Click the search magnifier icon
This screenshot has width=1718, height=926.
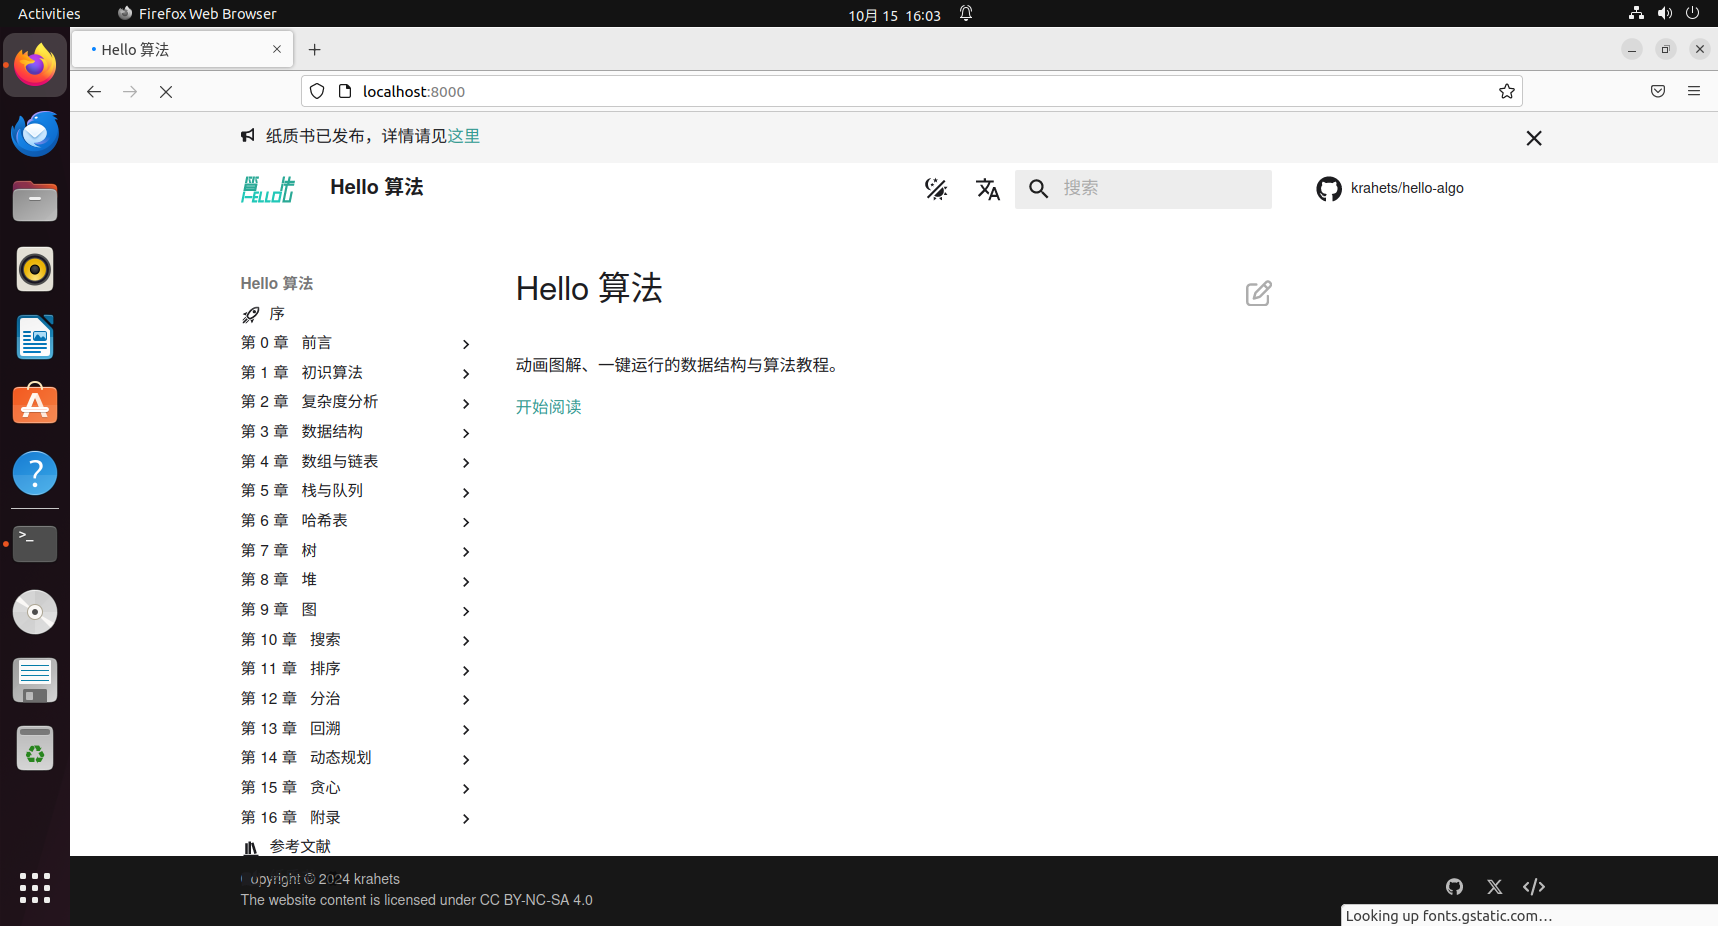pos(1039,188)
